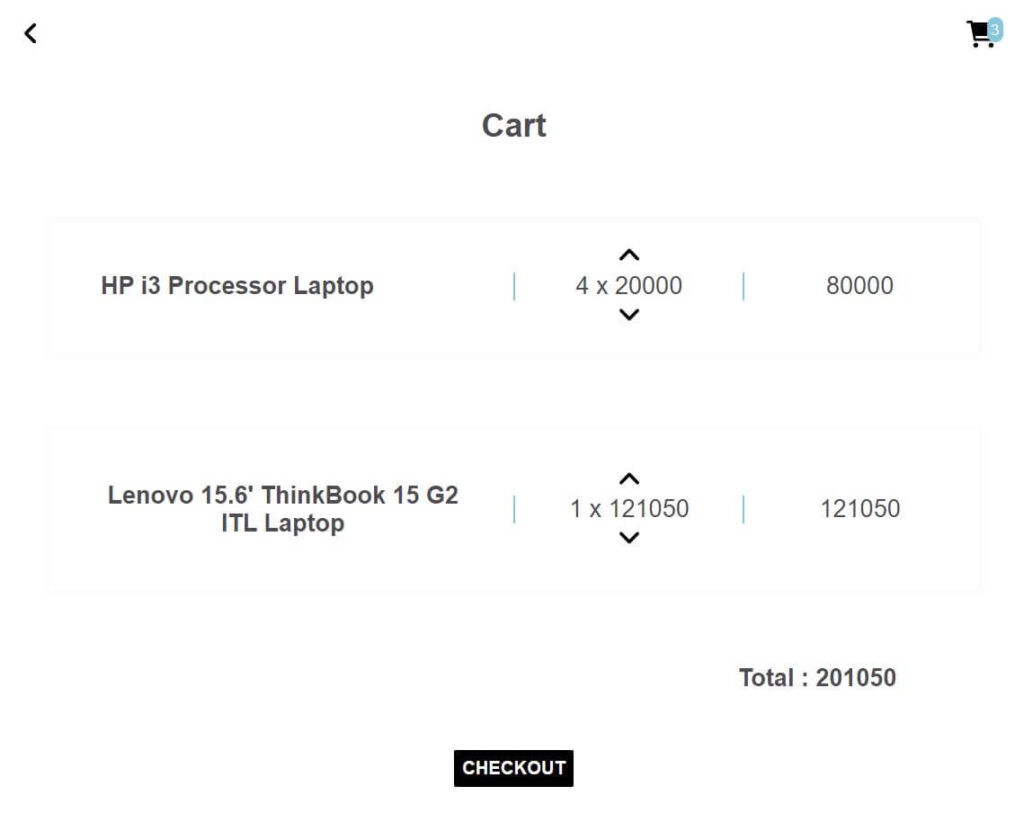Click the down chevron for Lenovo ThinkBook quantity
The height and width of the screenshot is (813, 1024).
pyautogui.click(x=629, y=537)
